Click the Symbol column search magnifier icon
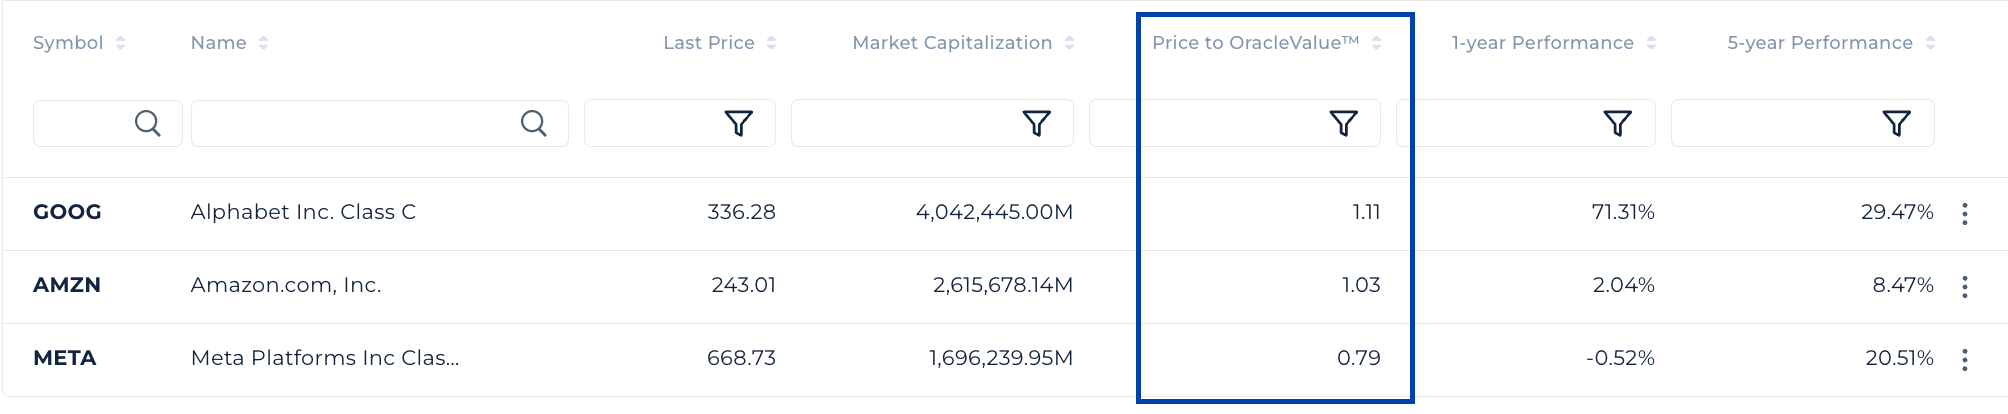Image resolution: width=2008 pixels, height=414 pixels. tap(147, 123)
